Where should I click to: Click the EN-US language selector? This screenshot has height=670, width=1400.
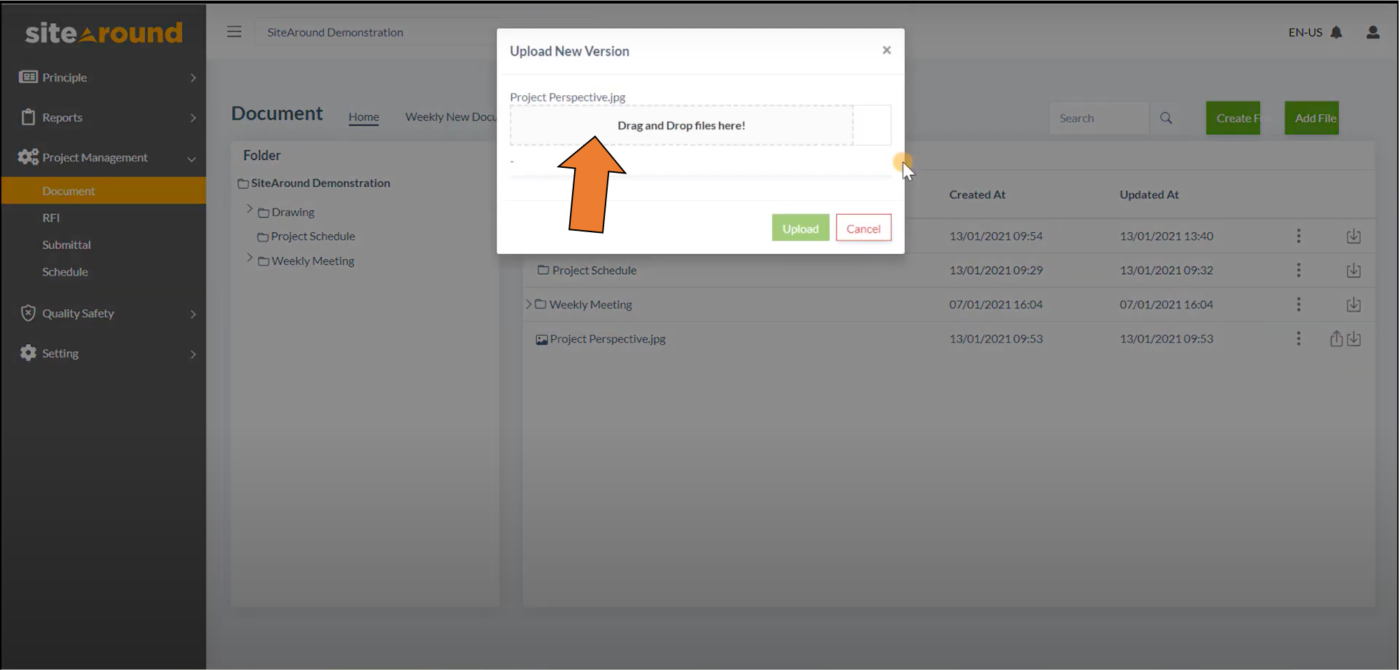(1306, 31)
